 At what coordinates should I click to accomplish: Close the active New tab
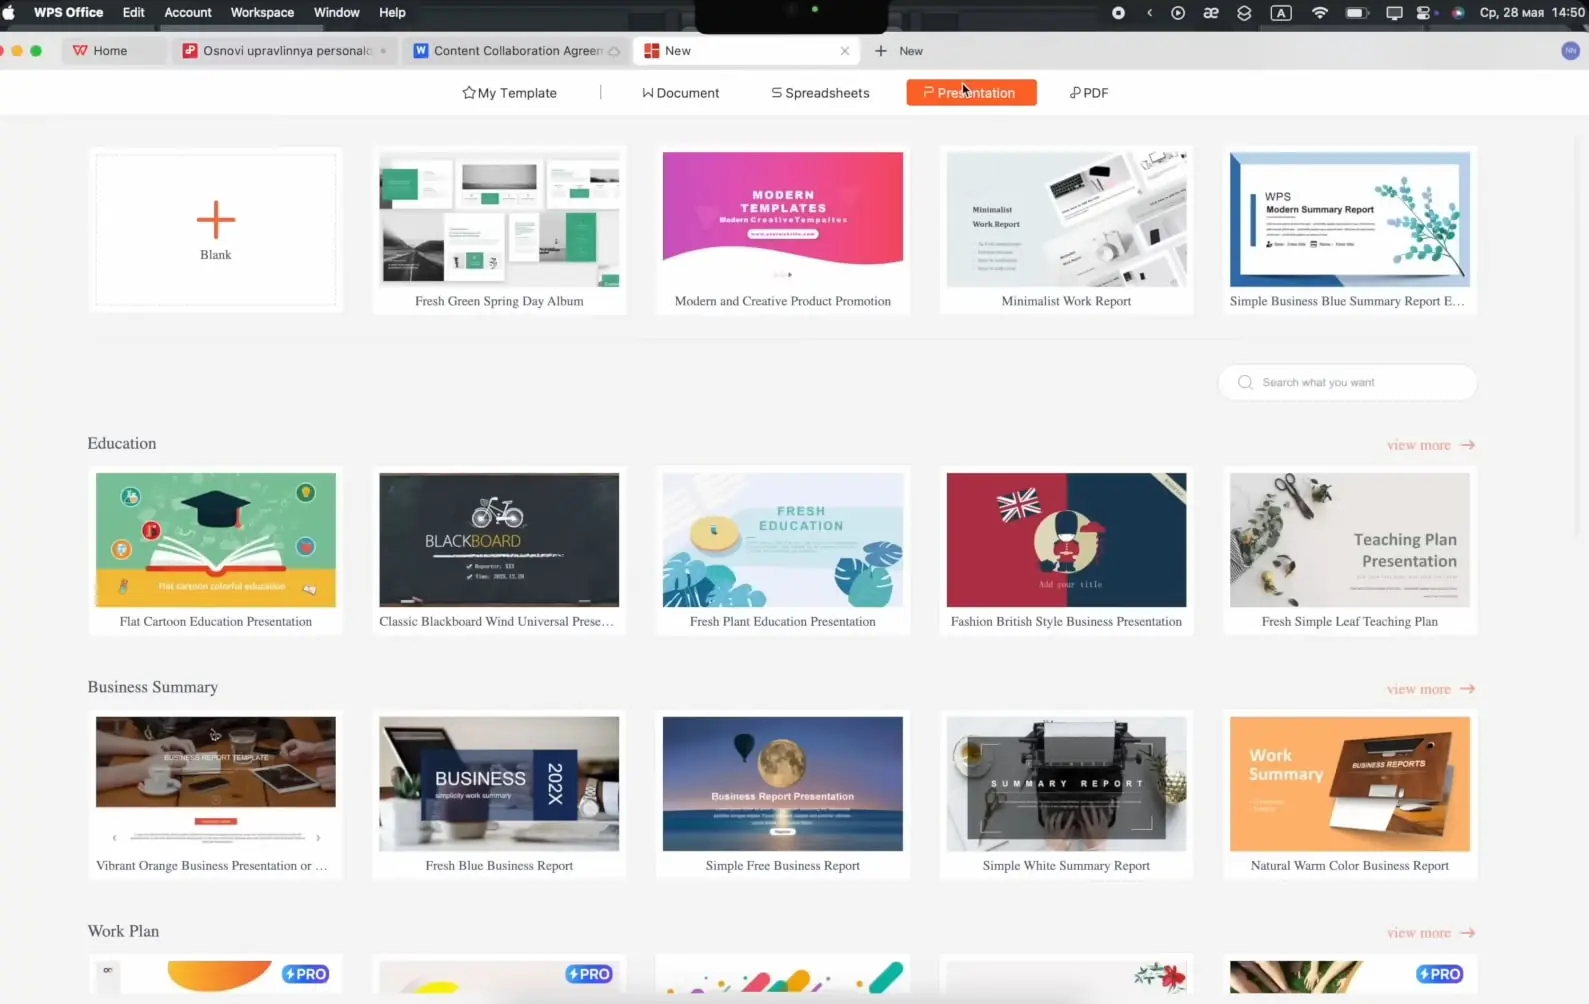(x=845, y=51)
